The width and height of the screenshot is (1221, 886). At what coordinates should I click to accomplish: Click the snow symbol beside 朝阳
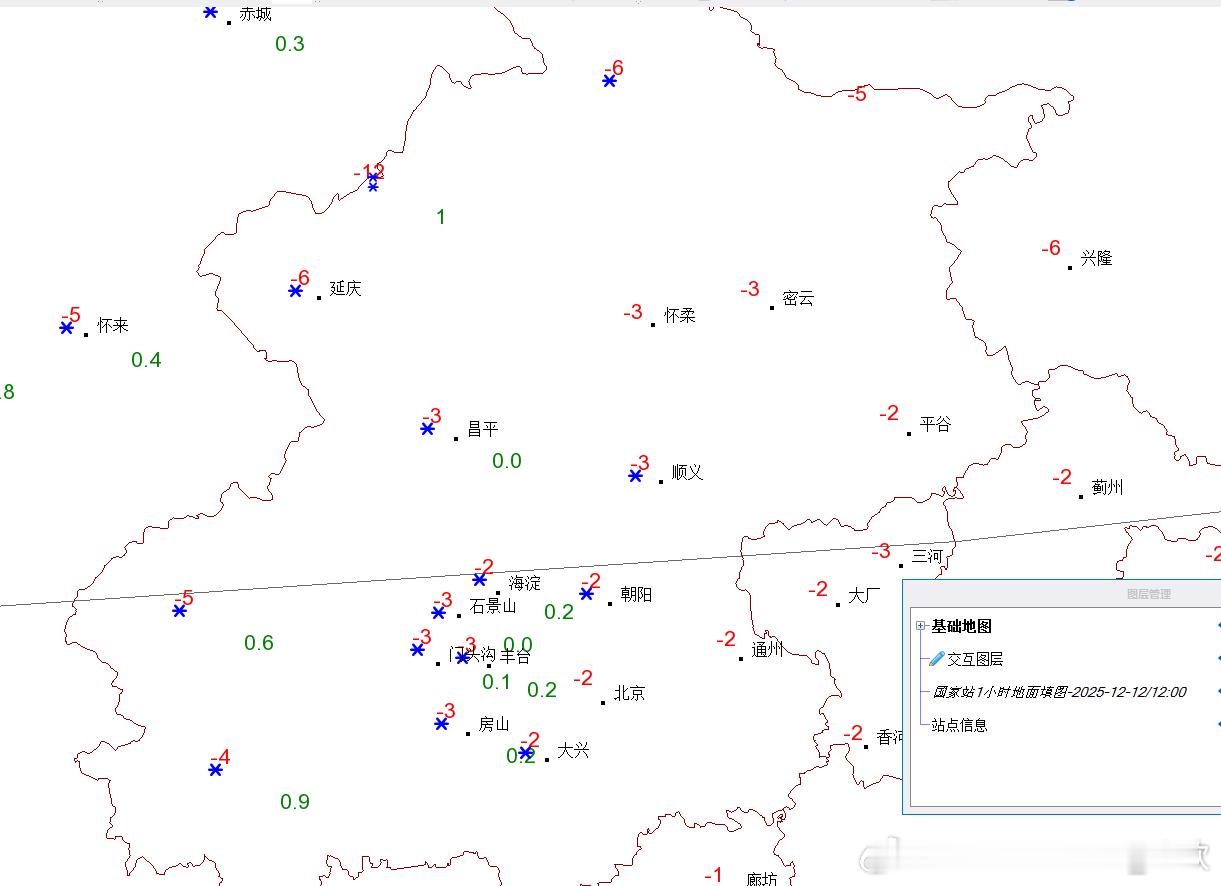(586, 594)
